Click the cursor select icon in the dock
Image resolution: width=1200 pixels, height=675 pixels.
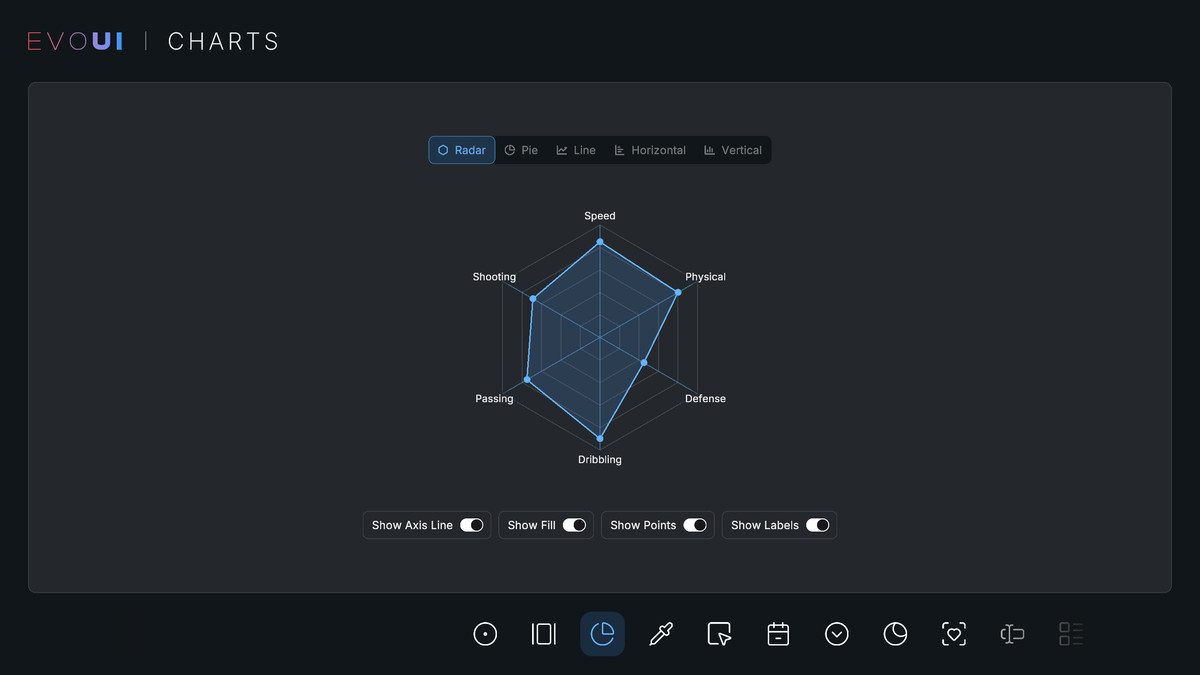click(719, 633)
